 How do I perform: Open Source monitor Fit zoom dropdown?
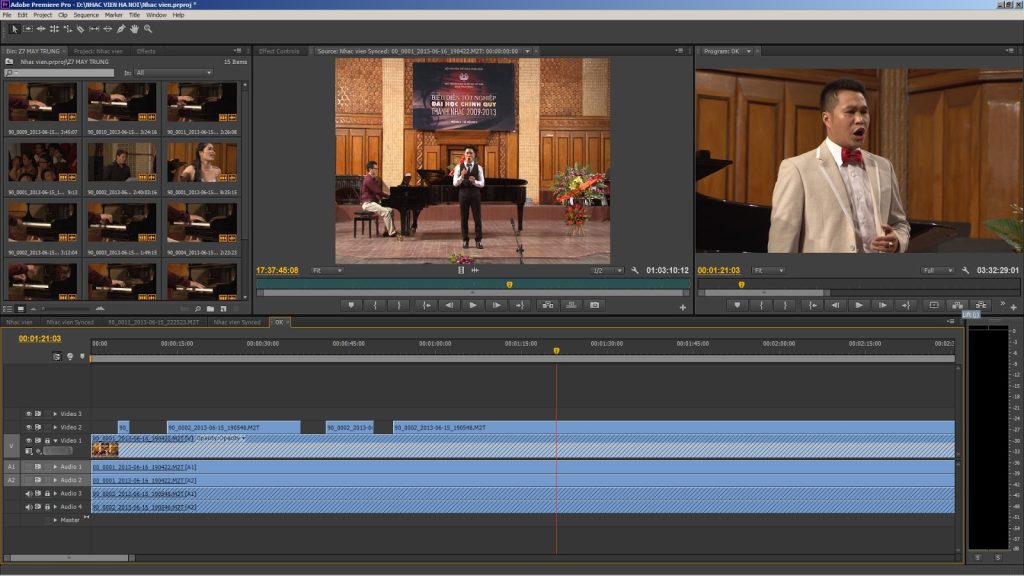[x=326, y=270]
